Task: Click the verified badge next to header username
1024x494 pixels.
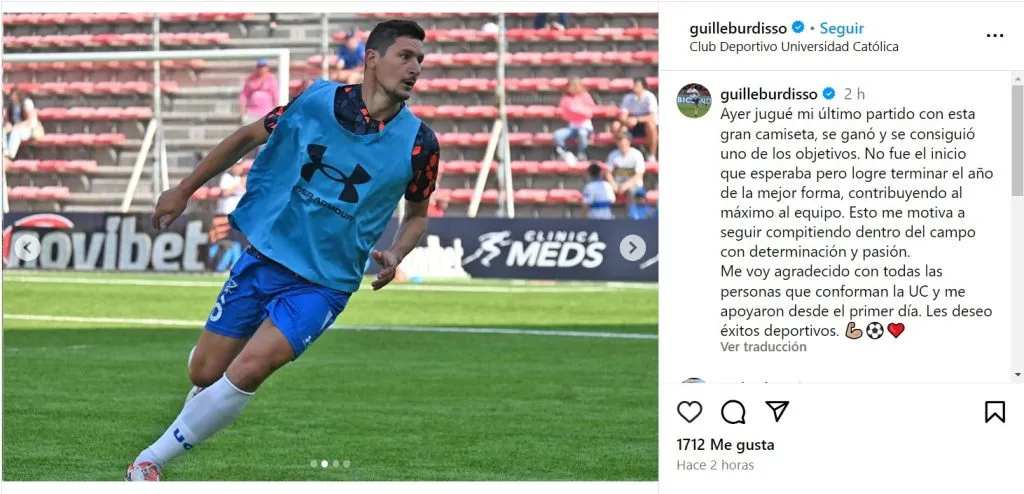Action: [x=797, y=27]
